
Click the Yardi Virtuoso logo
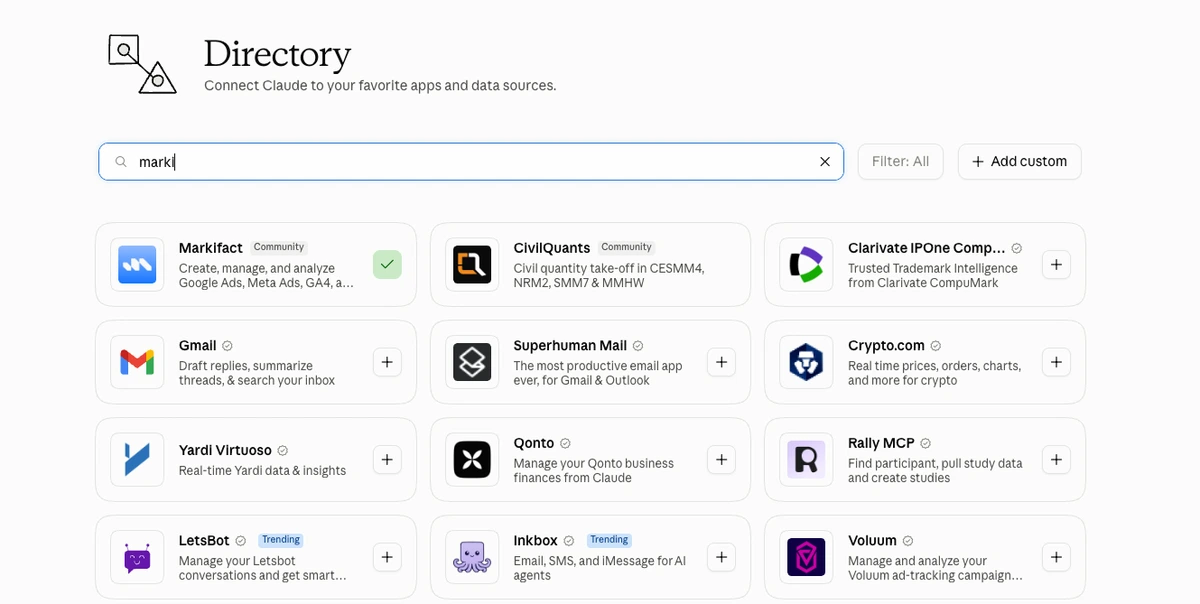point(137,460)
